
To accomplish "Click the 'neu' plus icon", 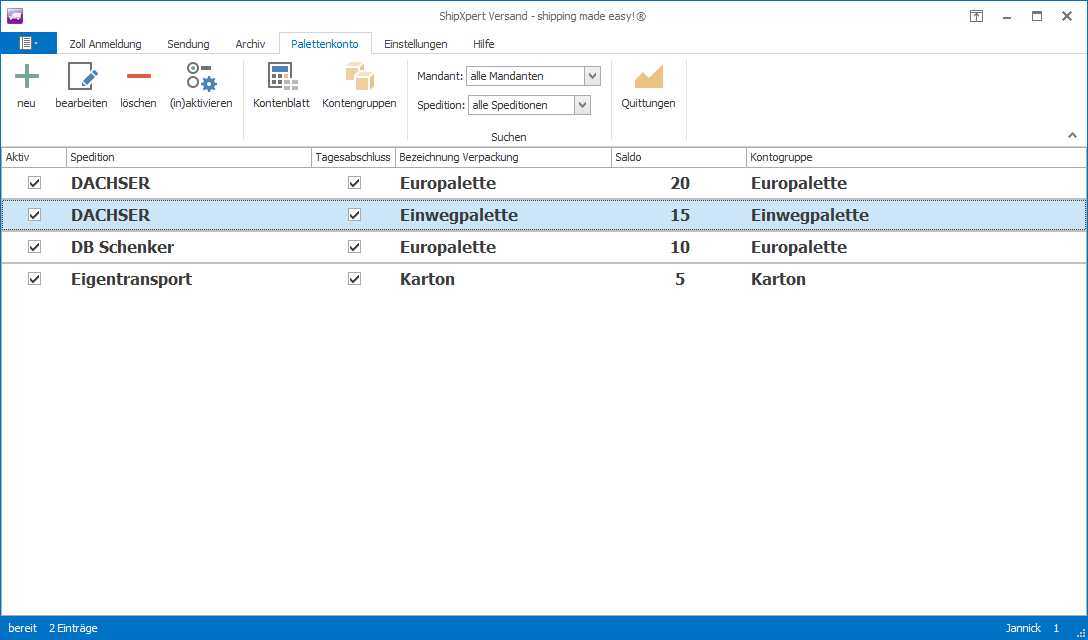I will pyautogui.click(x=26, y=77).
